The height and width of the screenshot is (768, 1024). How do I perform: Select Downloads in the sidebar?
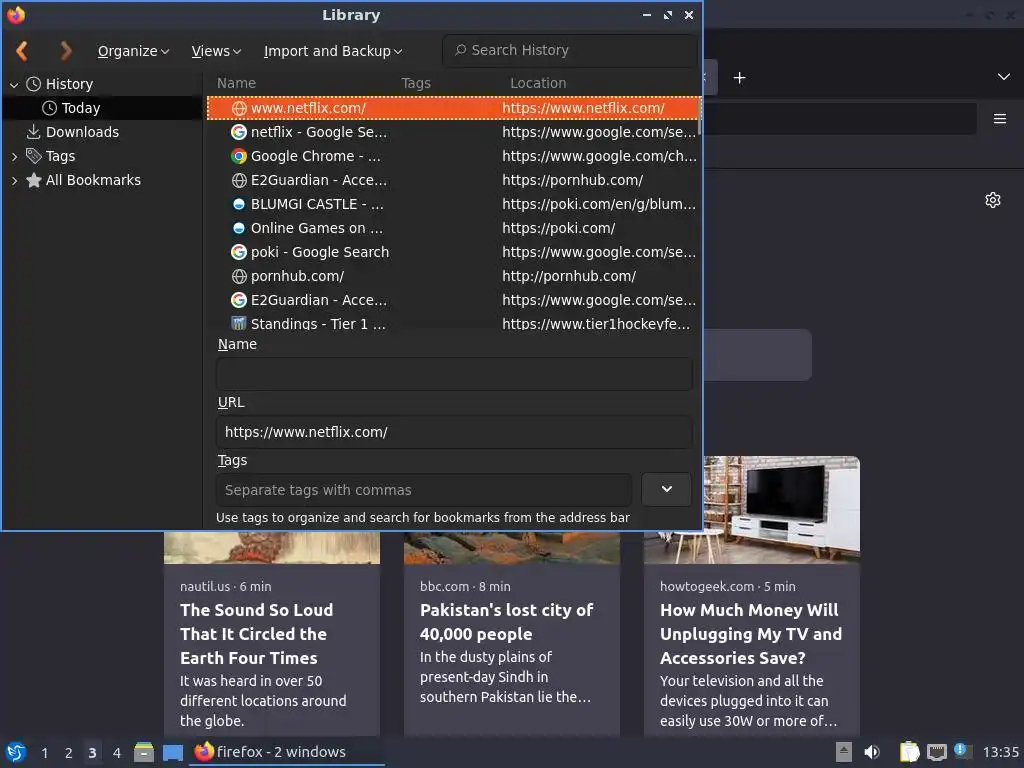click(x=102, y=133)
